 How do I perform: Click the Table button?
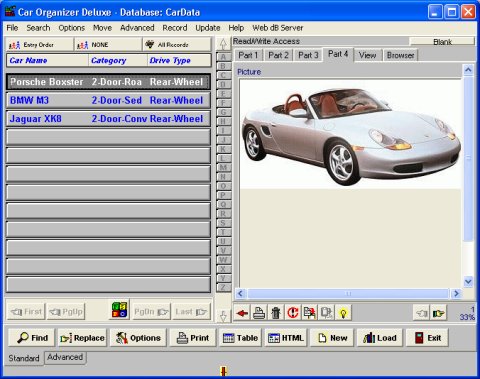point(240,338)
